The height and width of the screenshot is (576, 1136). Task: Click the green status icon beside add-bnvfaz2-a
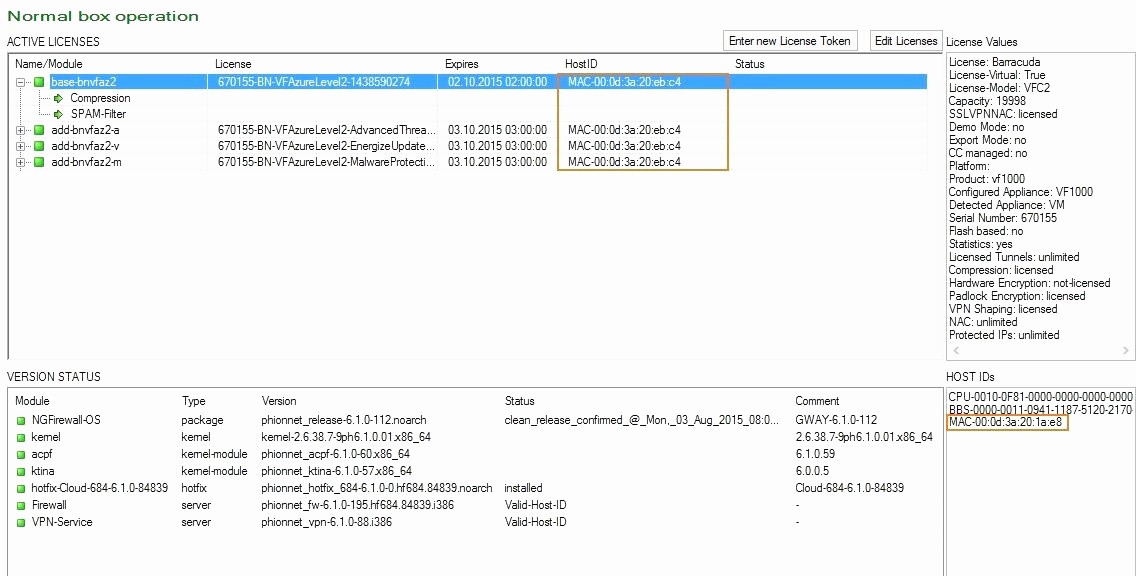[x=39, y=130]
